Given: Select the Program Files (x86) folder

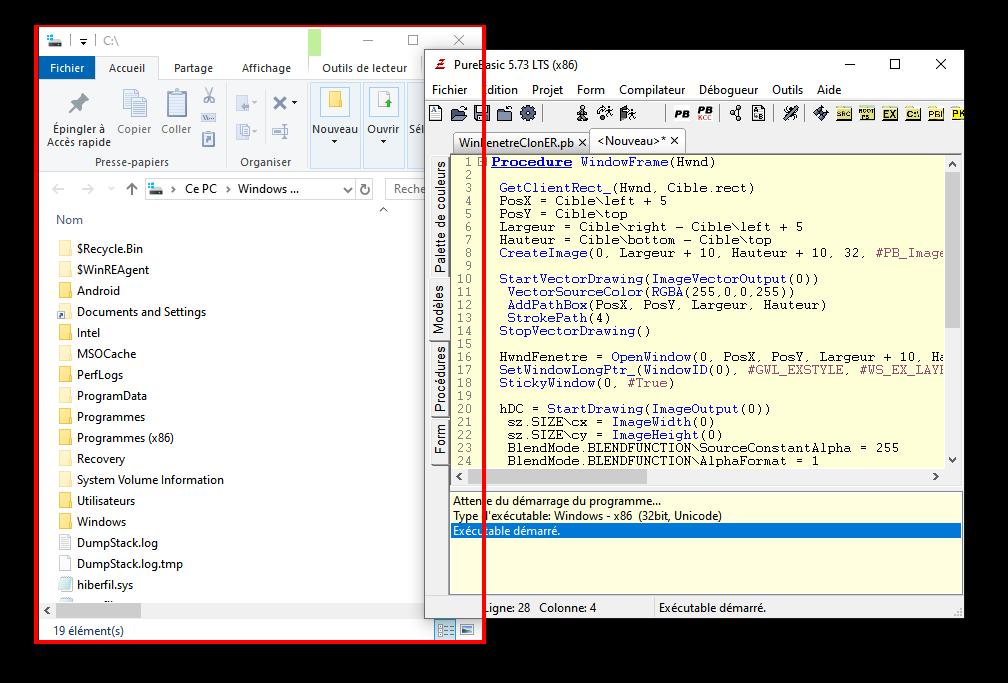Looking at the screenshot, I should pyautogui.click(x=124, y=438).
